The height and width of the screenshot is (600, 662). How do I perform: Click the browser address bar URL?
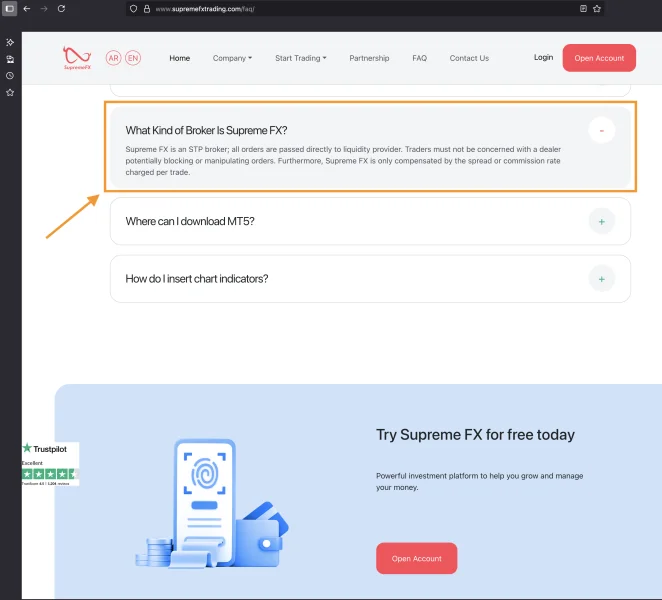pos(205,9)
